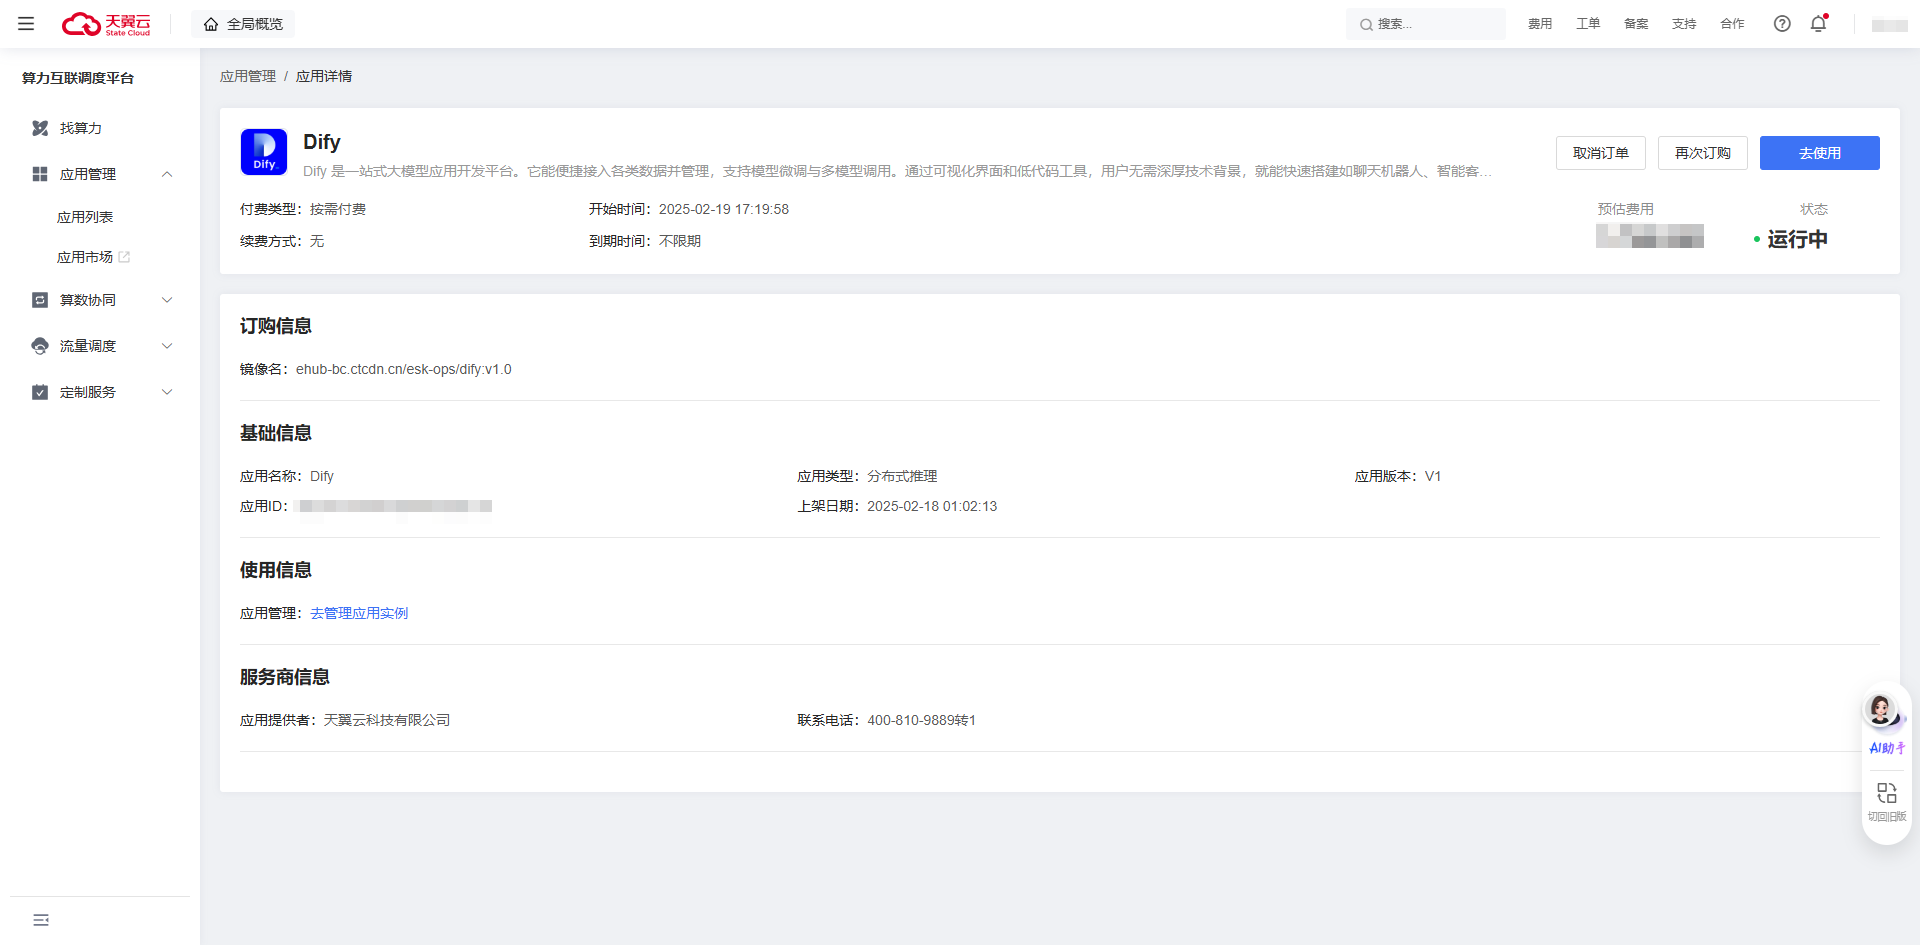The height and width of the screenshot is (945, 1920).
Task: Open the 工单 top menu
Action: (x=1588, y=24)
